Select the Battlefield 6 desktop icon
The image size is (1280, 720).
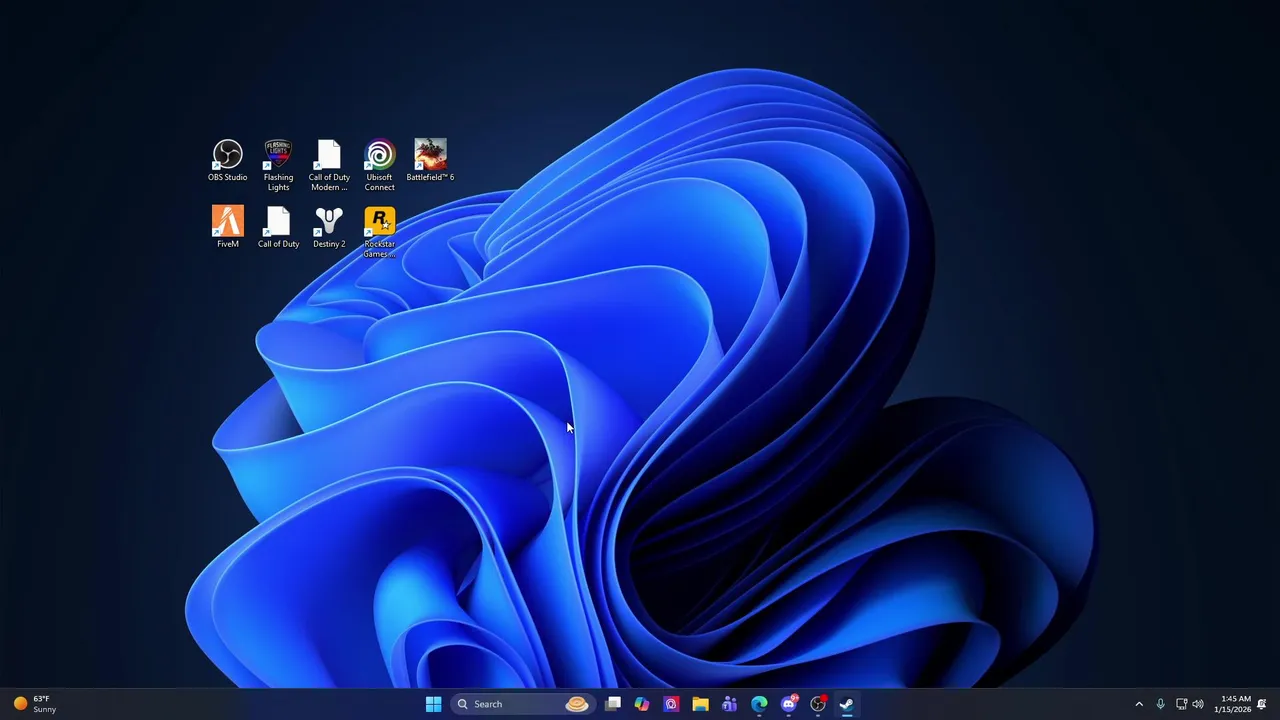click(430, 161)
